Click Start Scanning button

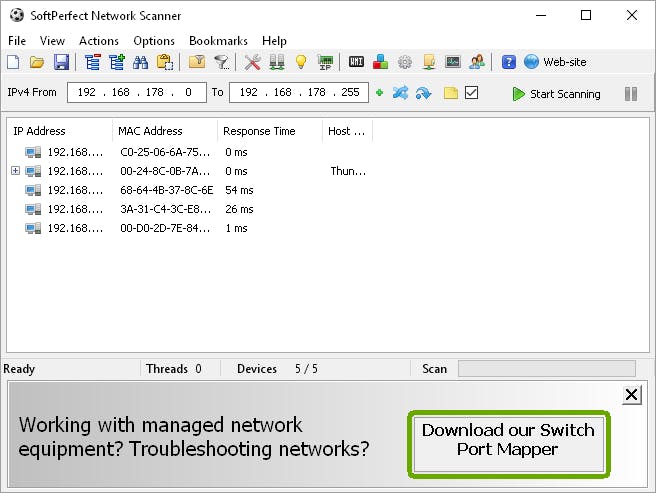tap(556, 94)
